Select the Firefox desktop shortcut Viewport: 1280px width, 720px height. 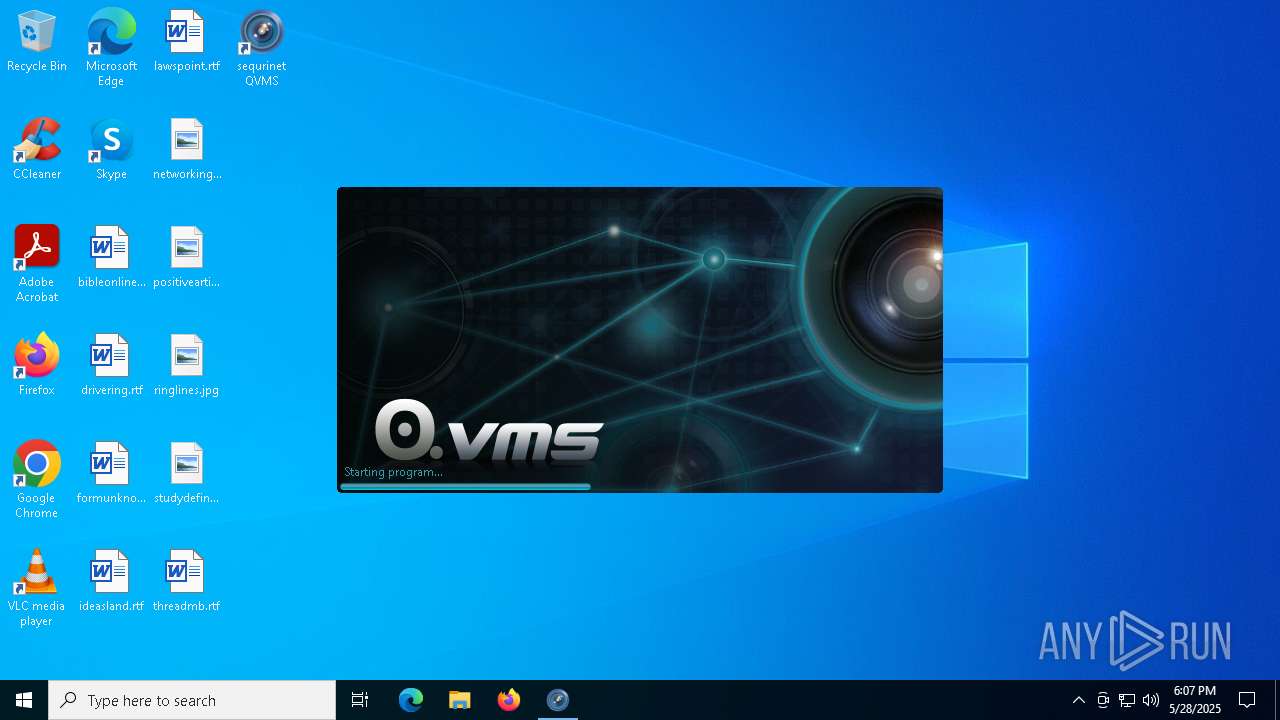click(x=37, y=366)
